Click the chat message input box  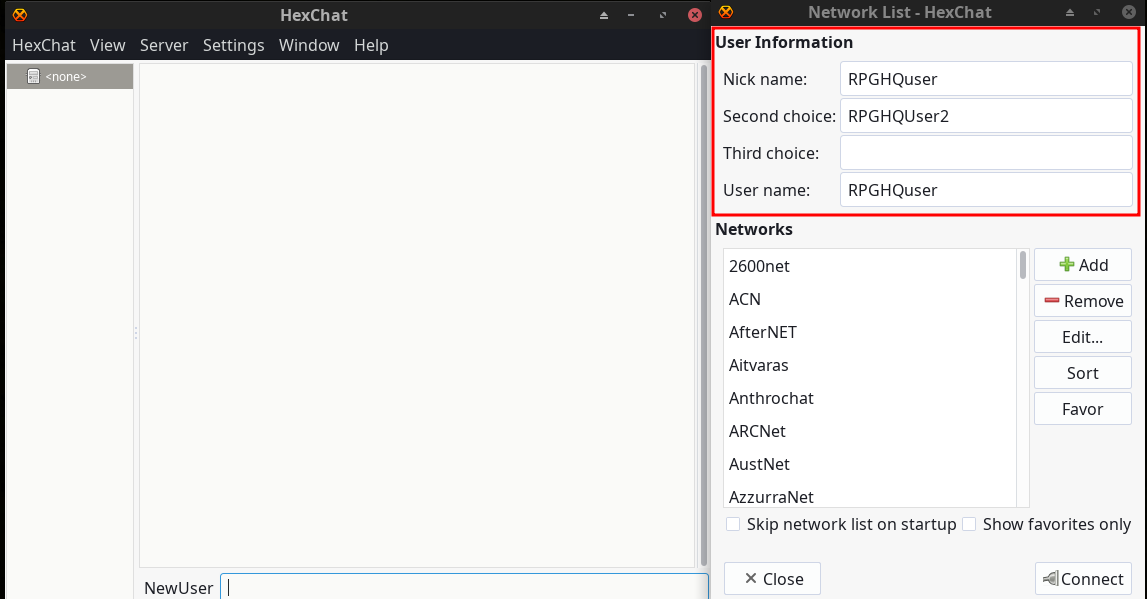click(x=465, y=587)
